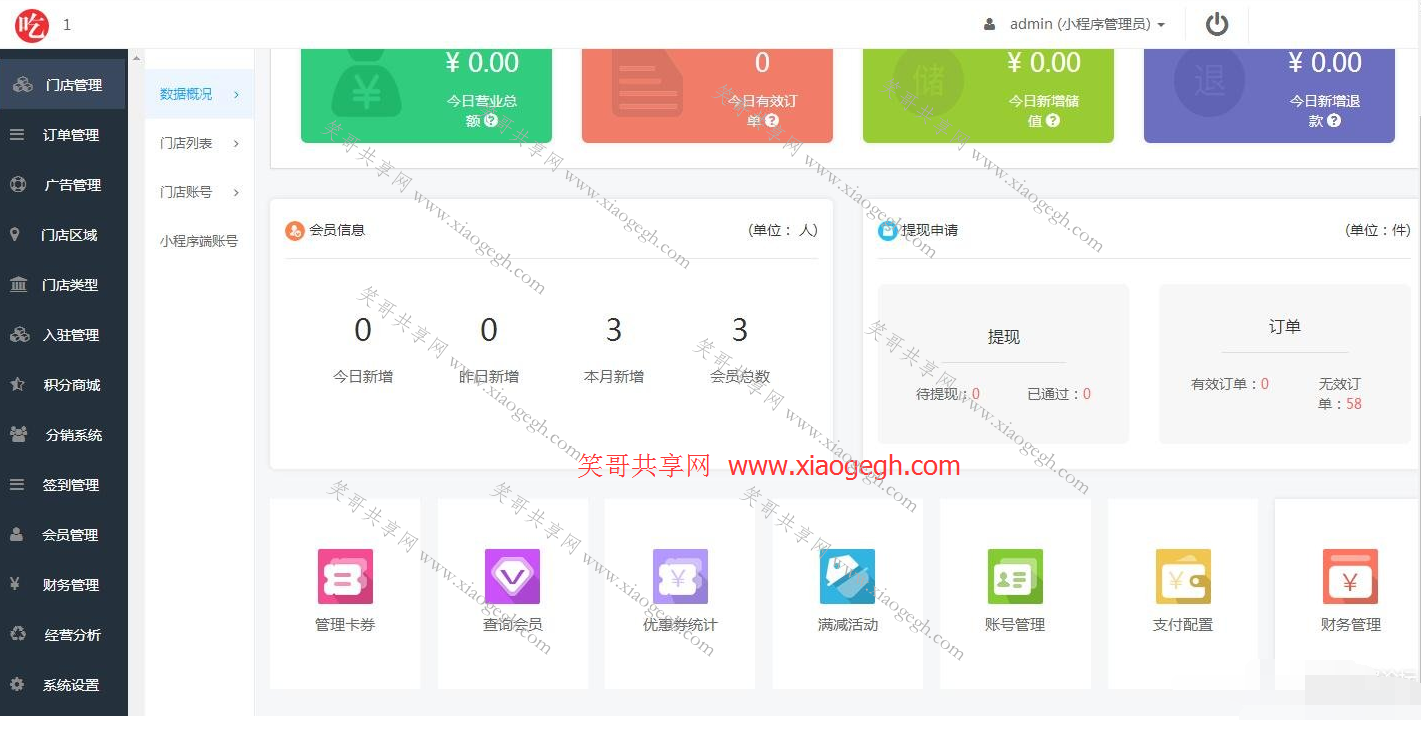Viewport: 1421px width, 734px height.
Task: Click the power logout icon
Action: pyautogui.click(x=1217, y=24)
